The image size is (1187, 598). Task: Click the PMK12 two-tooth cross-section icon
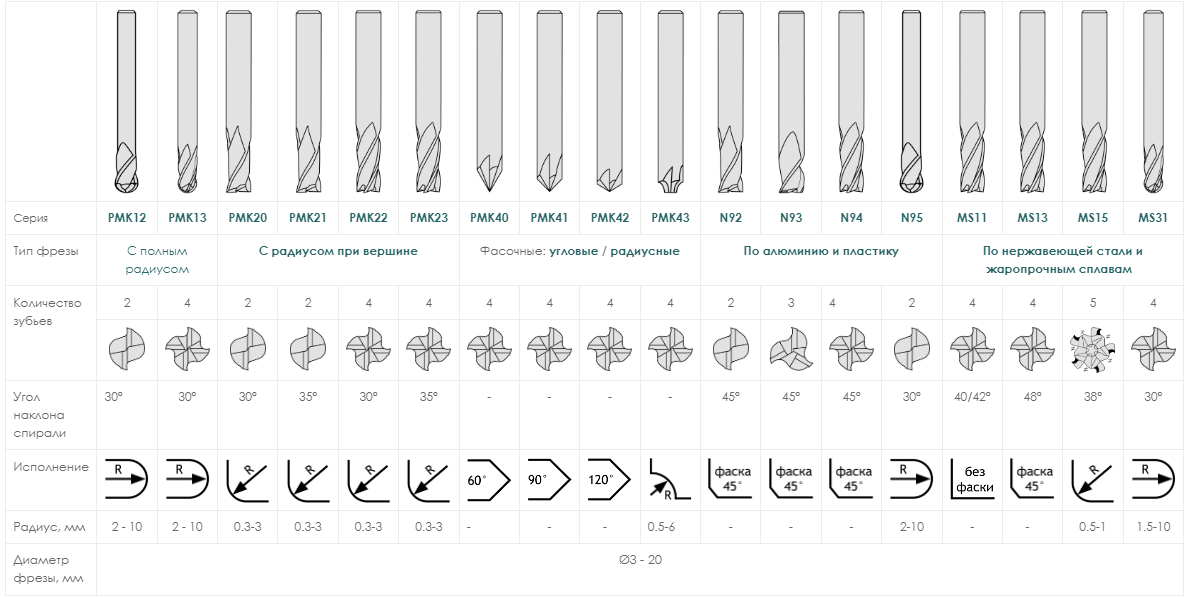126,349
